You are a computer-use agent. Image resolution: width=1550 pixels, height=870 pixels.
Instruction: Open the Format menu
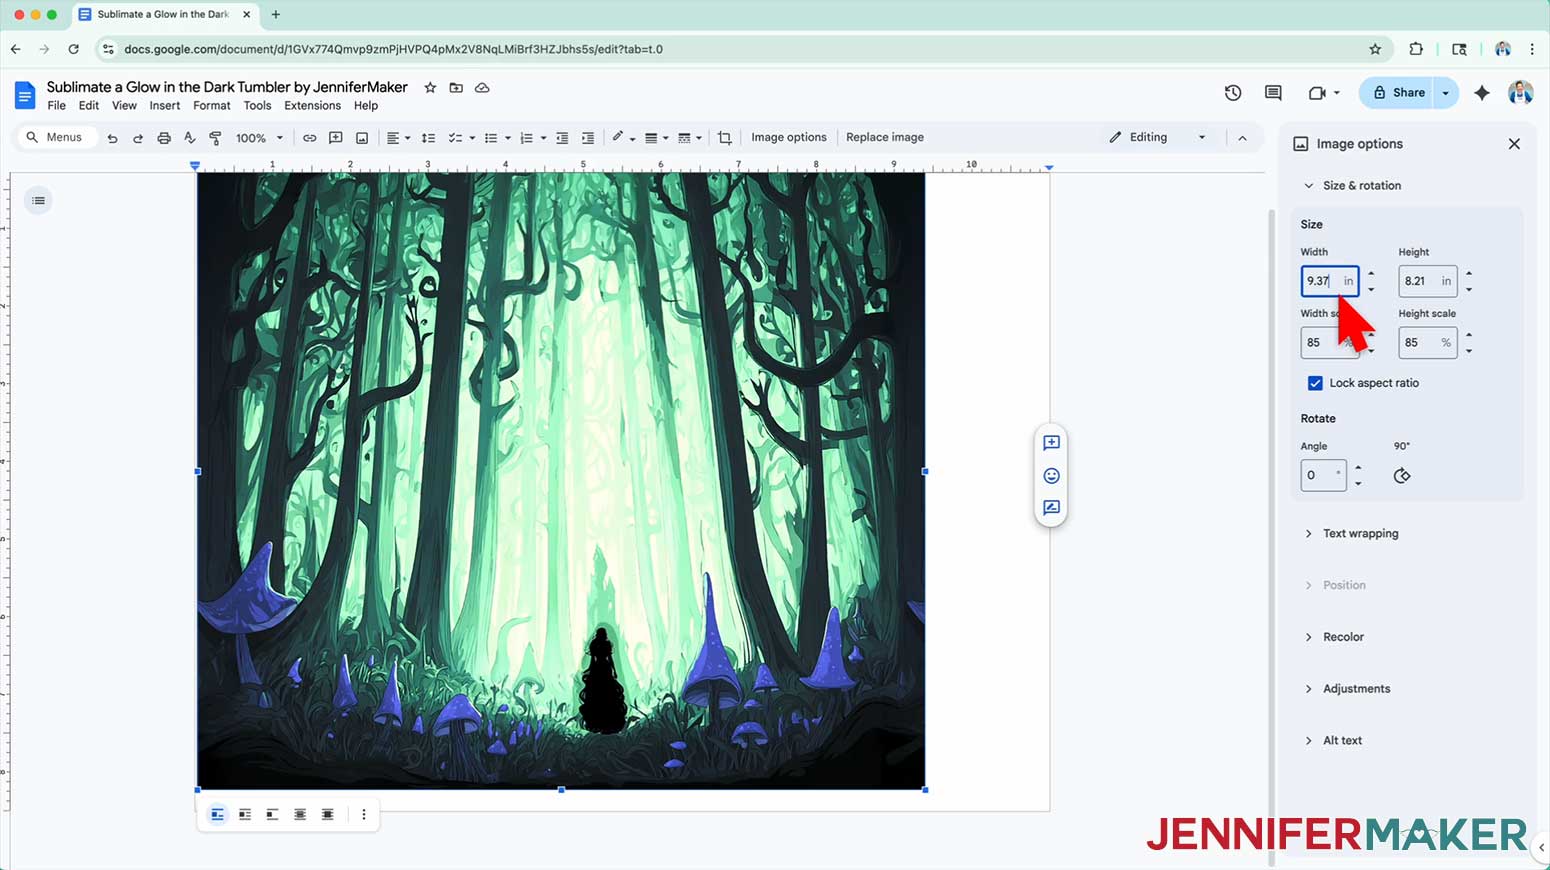click(x=212, y=106)
